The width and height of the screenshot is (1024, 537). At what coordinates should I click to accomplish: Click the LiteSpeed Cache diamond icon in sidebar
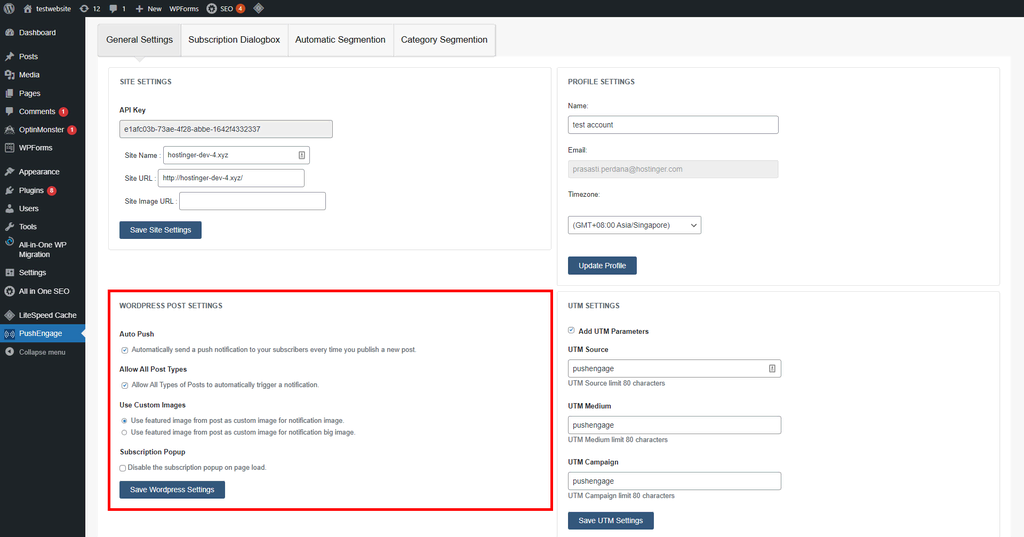coord(9,315)
